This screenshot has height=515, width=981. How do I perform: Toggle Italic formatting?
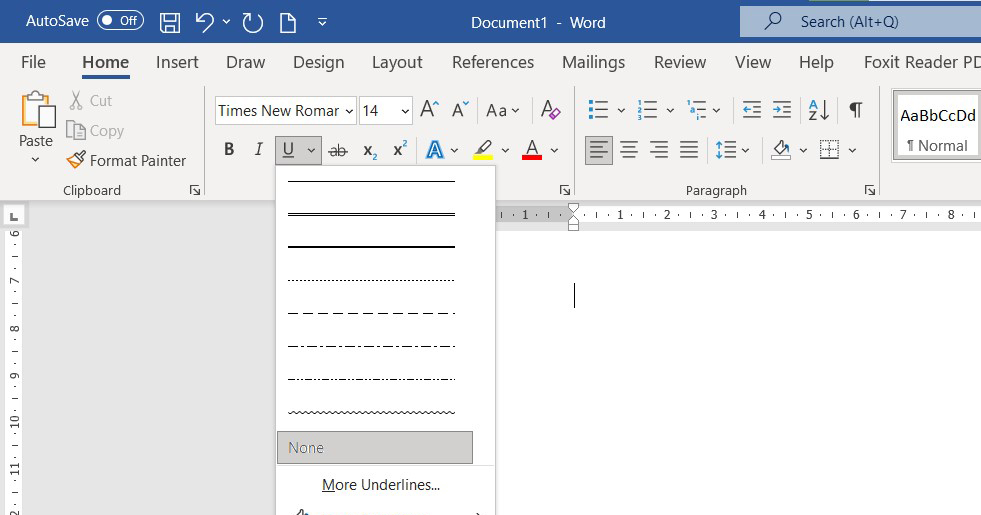(258, 150)
